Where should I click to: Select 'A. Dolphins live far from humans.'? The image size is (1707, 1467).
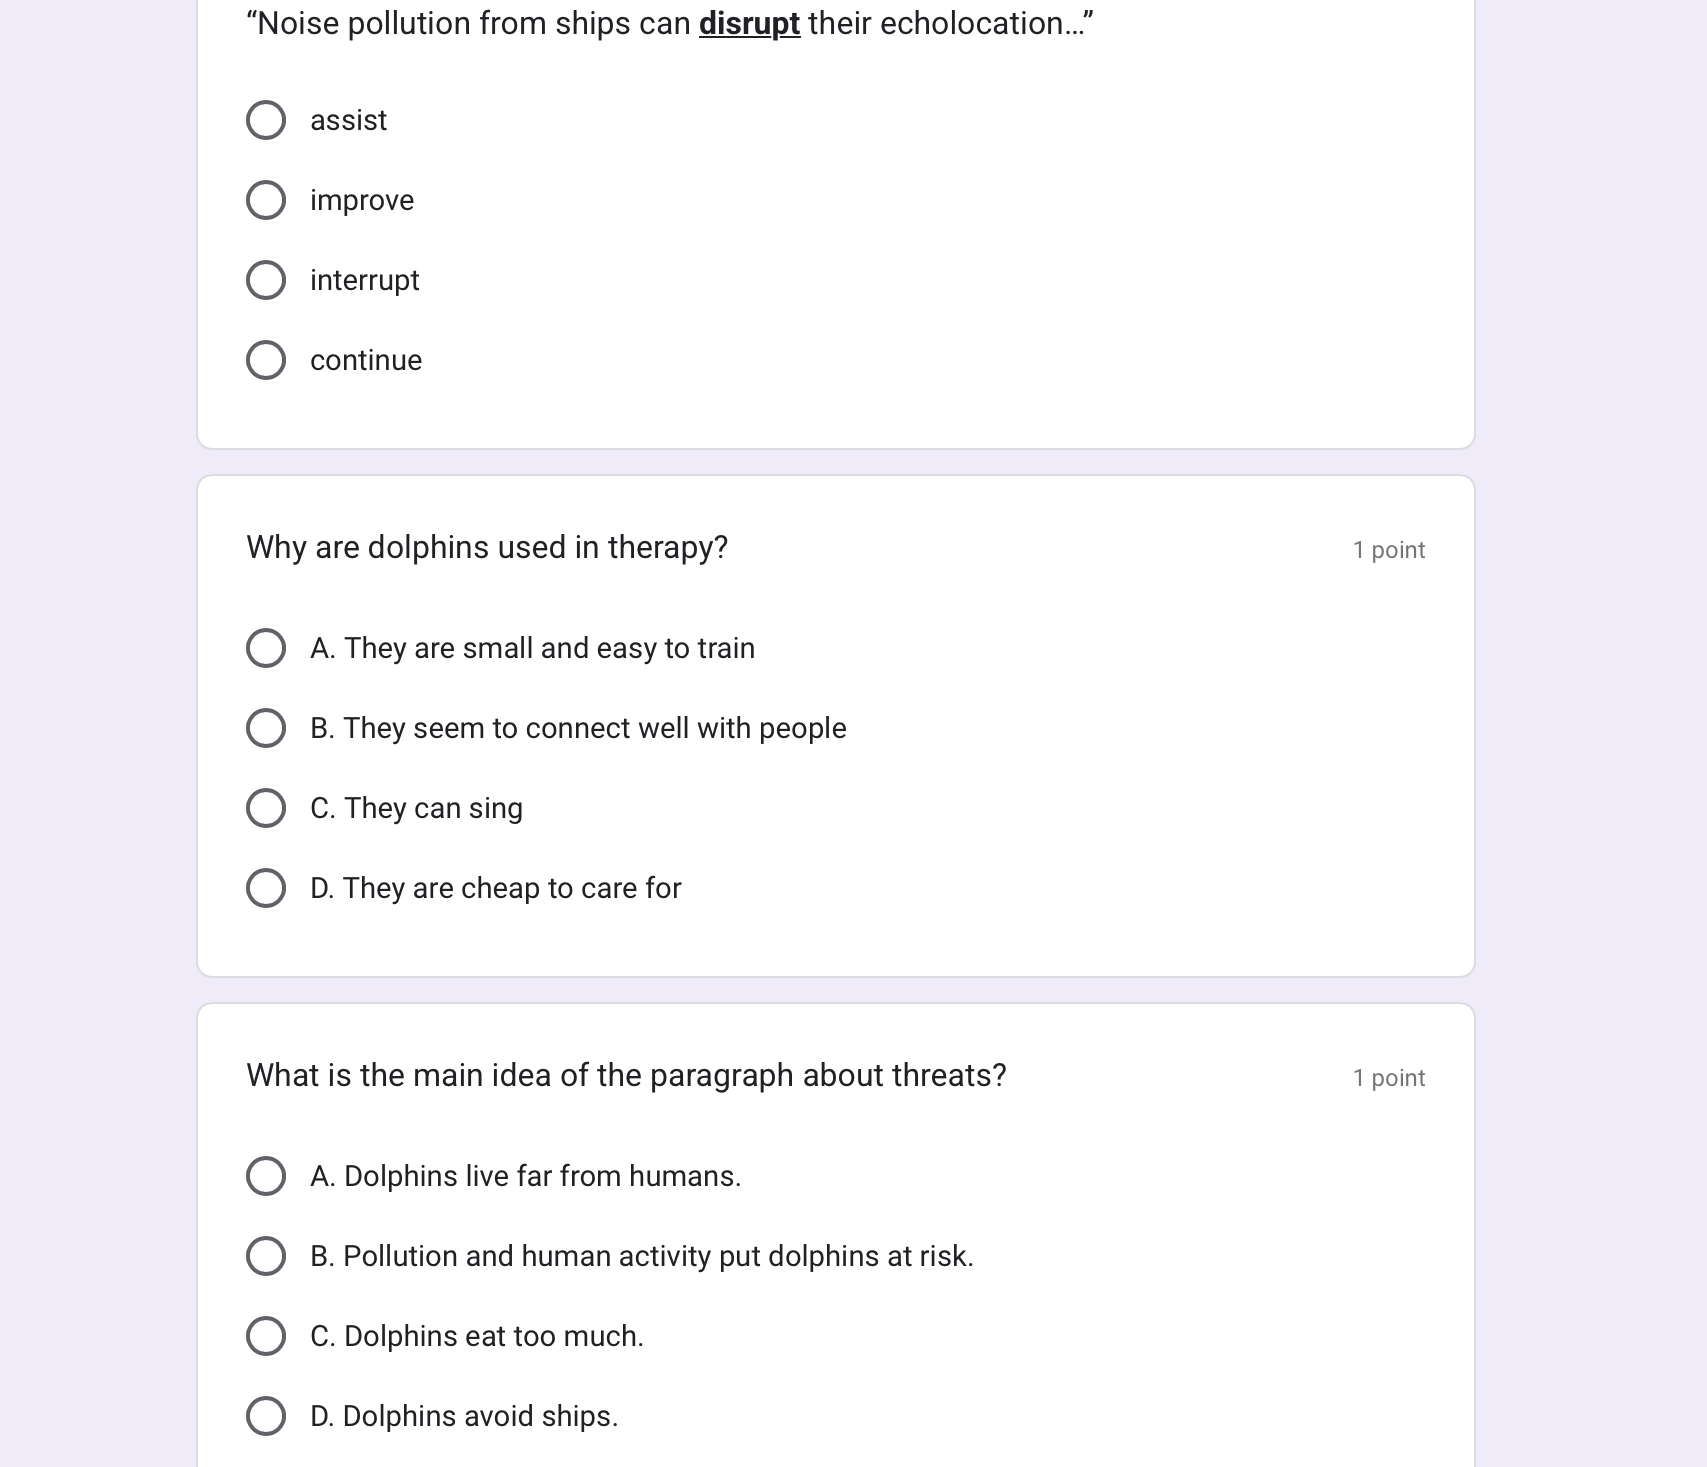coord(266,1176)
